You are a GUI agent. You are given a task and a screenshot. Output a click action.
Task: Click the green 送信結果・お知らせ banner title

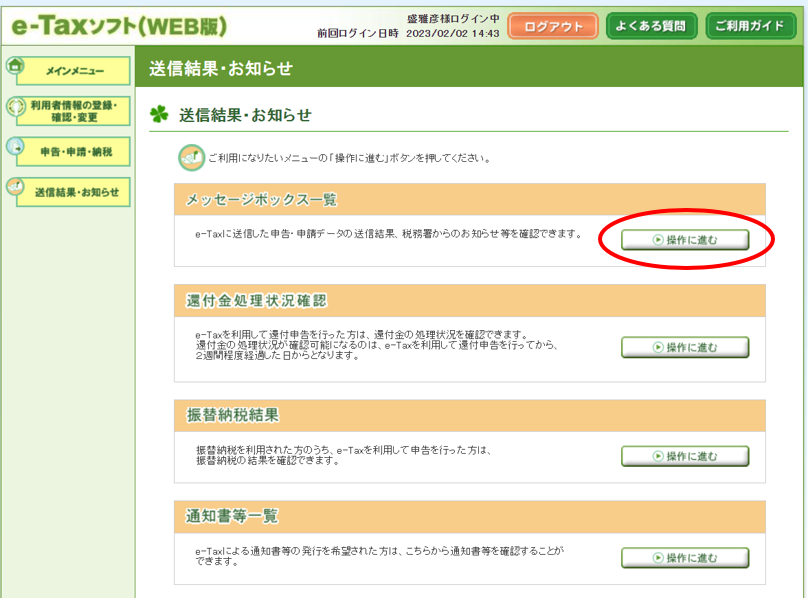pos(221,68)
